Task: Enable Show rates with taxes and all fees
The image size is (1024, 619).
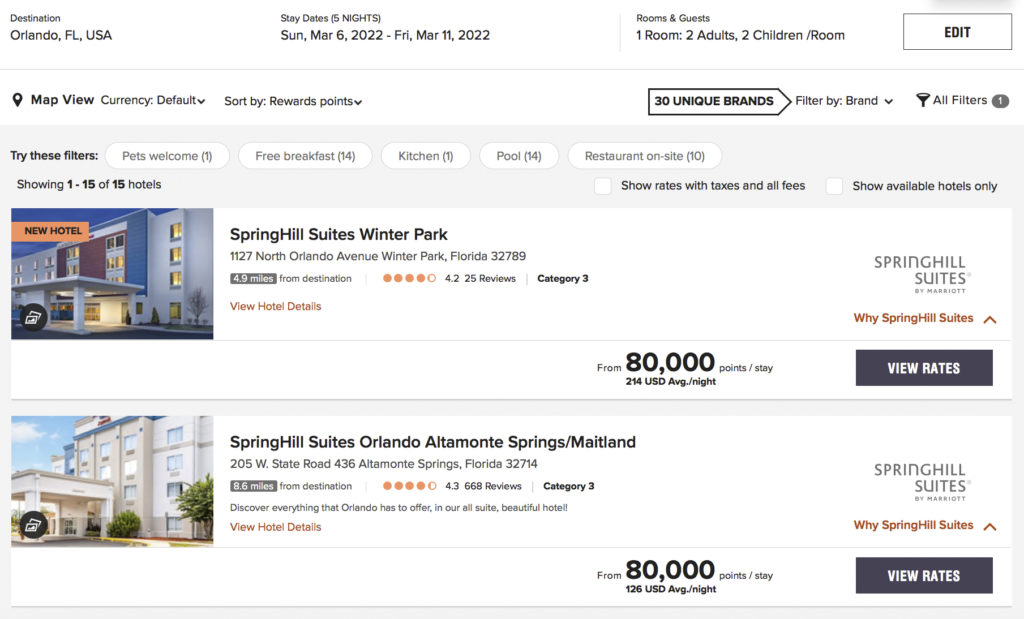Action: tap(603, 186)
